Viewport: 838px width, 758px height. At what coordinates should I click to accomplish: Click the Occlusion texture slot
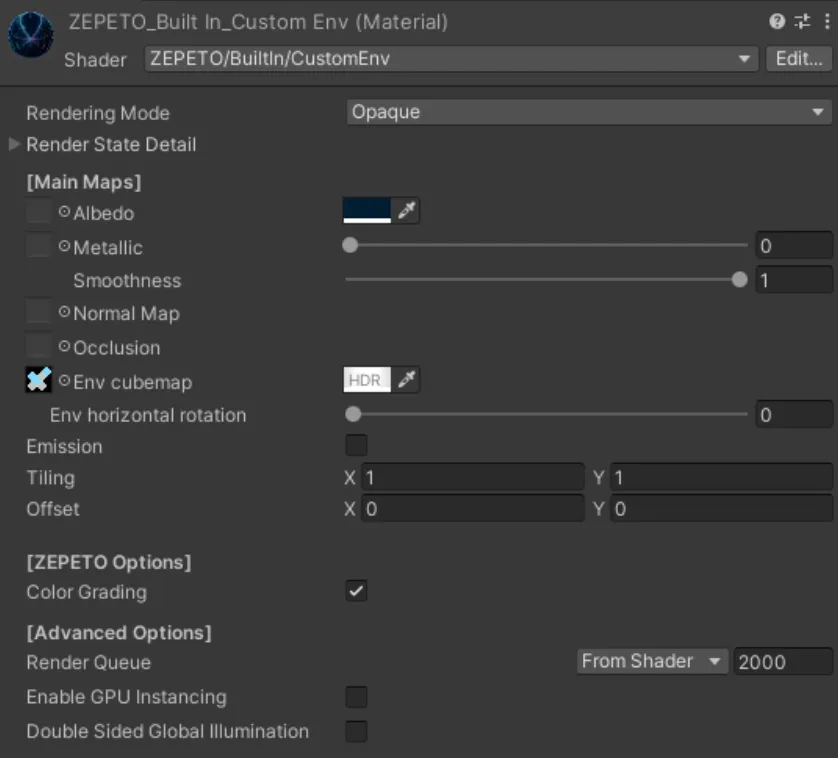tap(38, 345)
